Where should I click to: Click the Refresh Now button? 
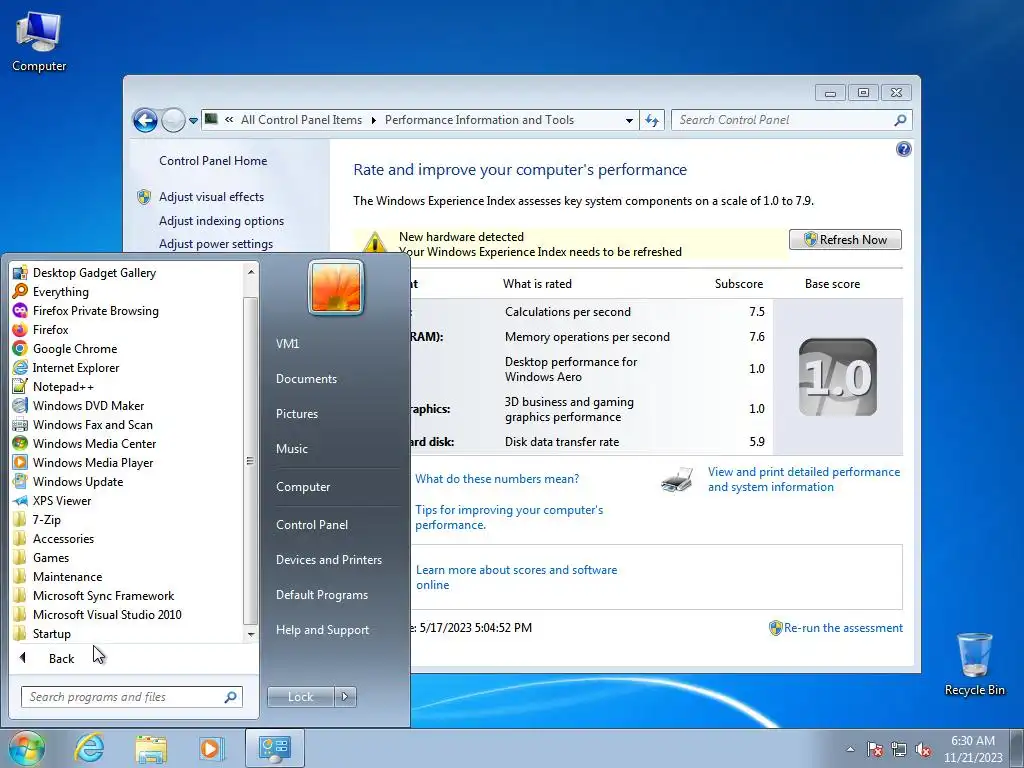click(845, 240)
